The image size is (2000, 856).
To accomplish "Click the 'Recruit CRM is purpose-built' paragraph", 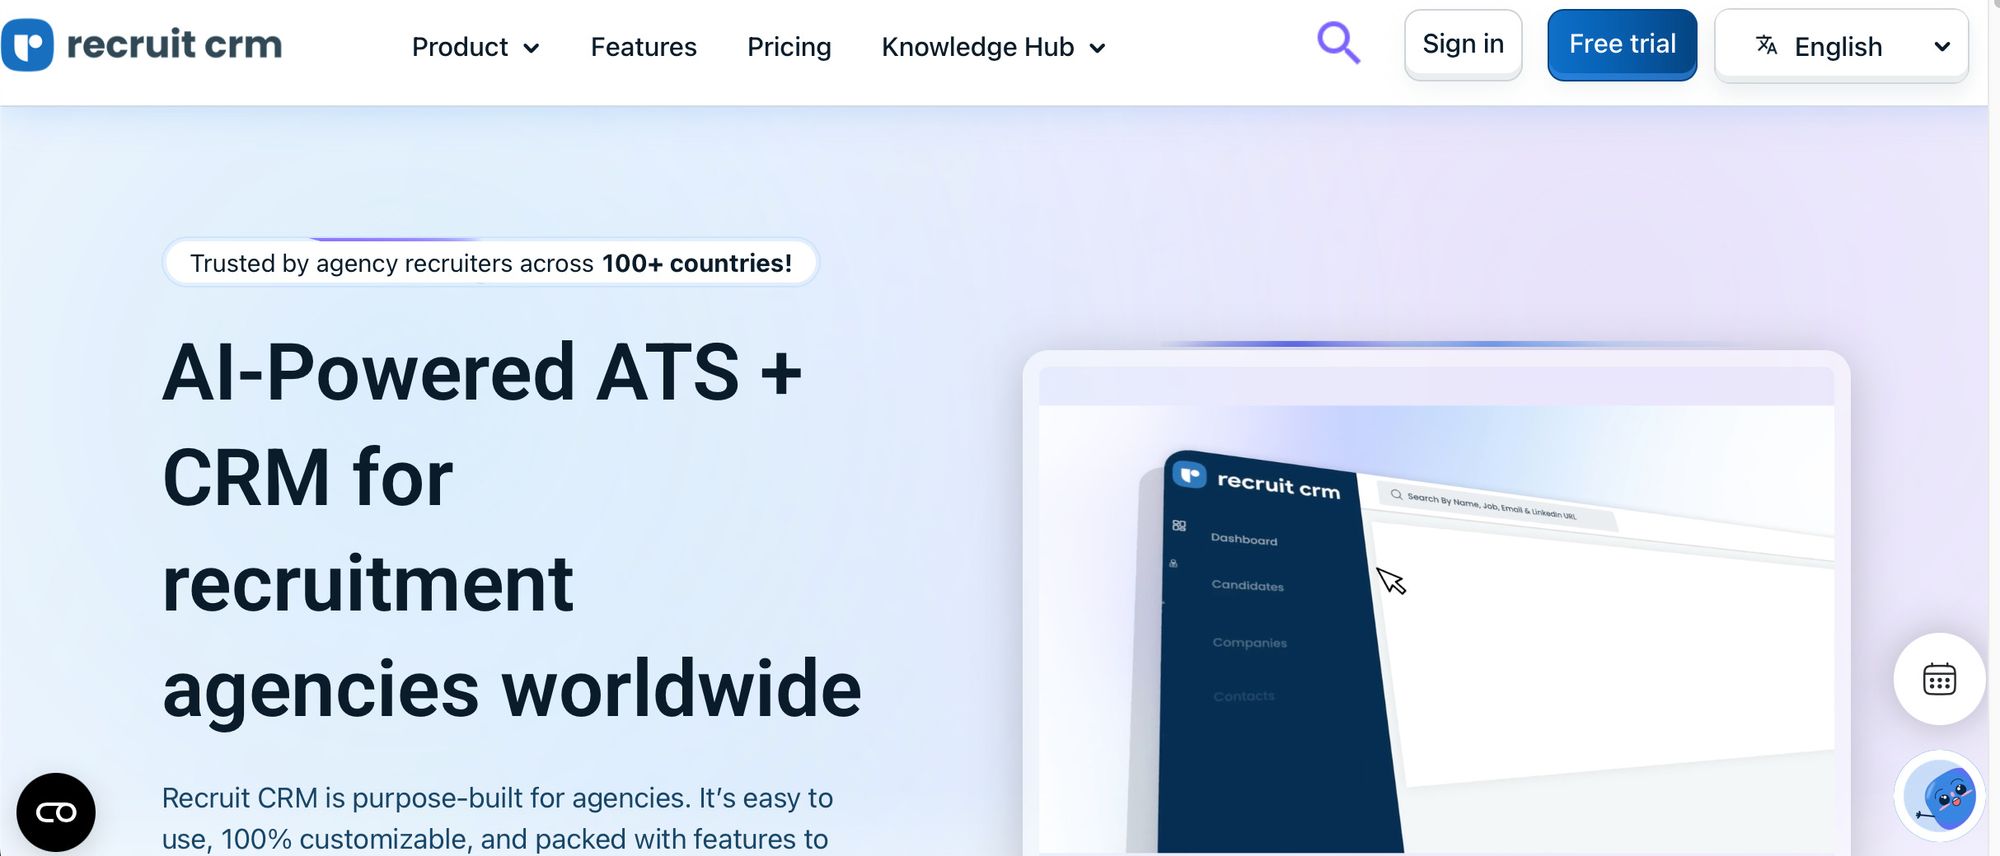I will coord(498,818).
